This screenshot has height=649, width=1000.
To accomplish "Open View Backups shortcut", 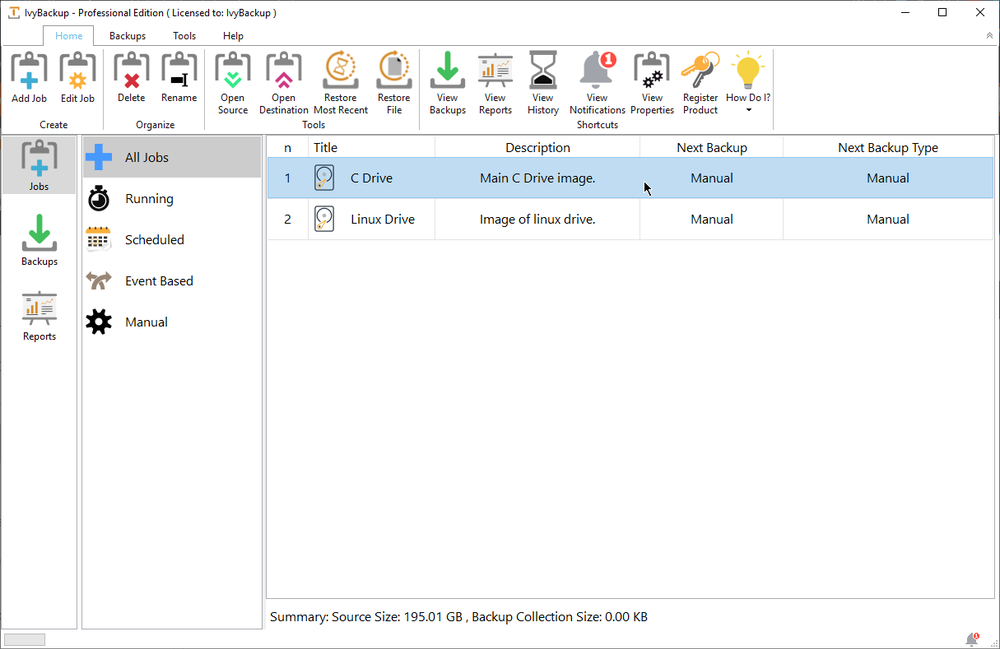I will [x=448, y=84].
